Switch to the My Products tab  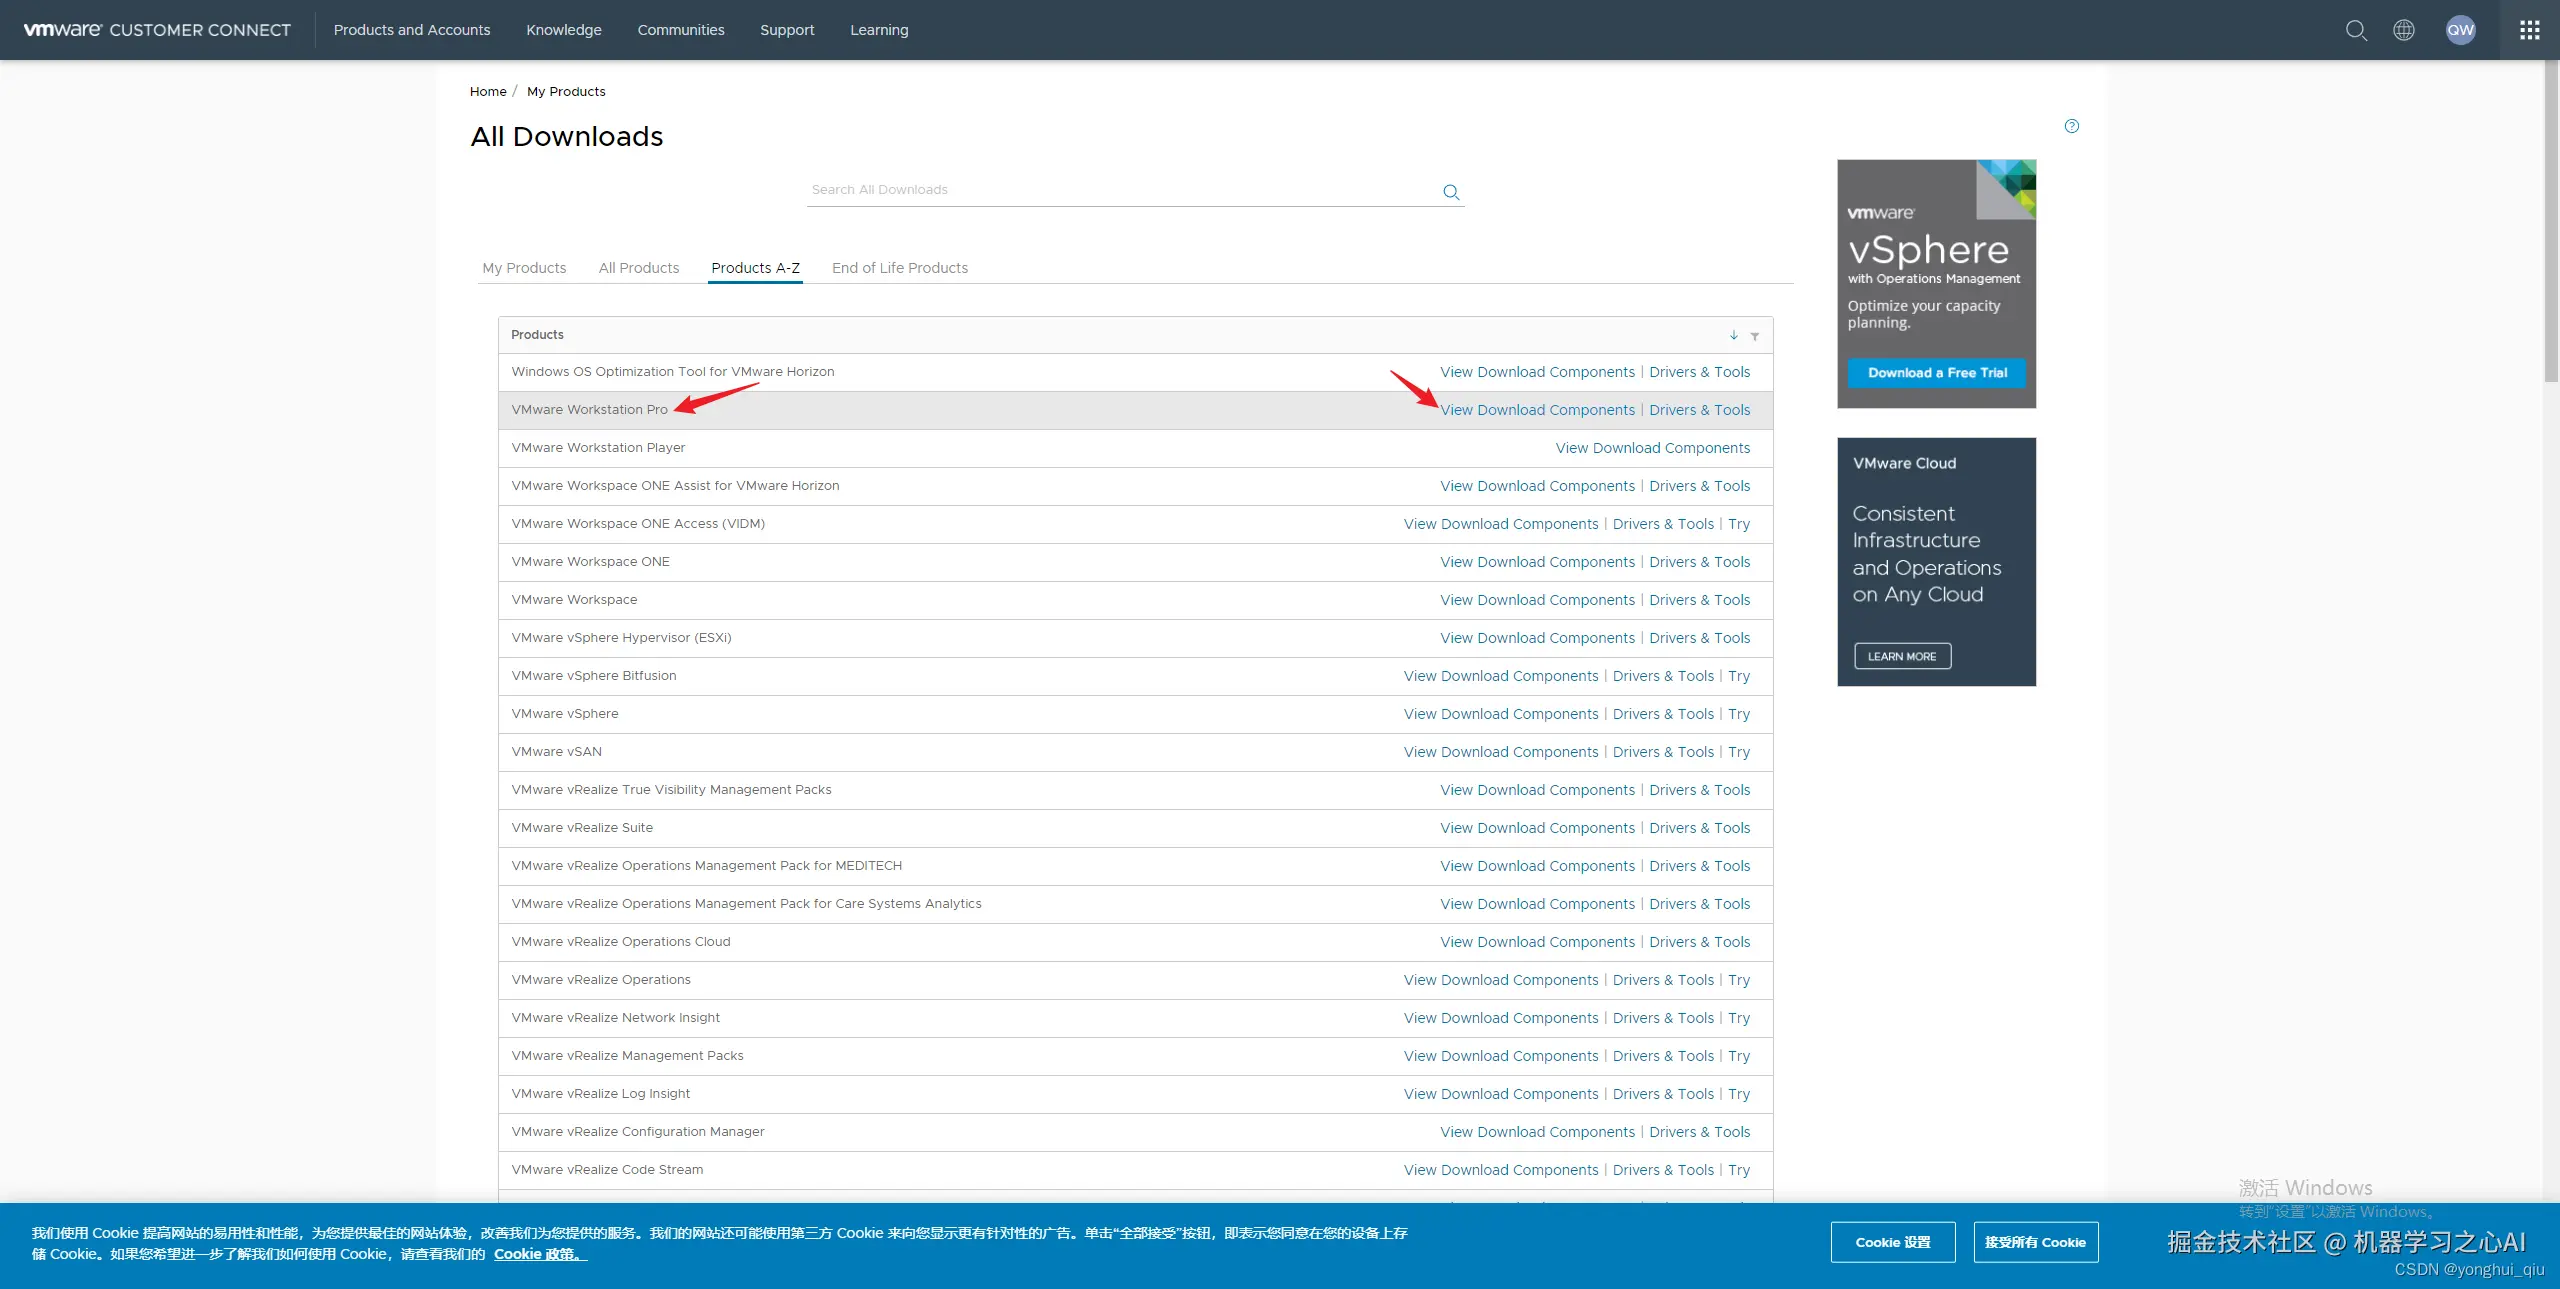(524, 268)
